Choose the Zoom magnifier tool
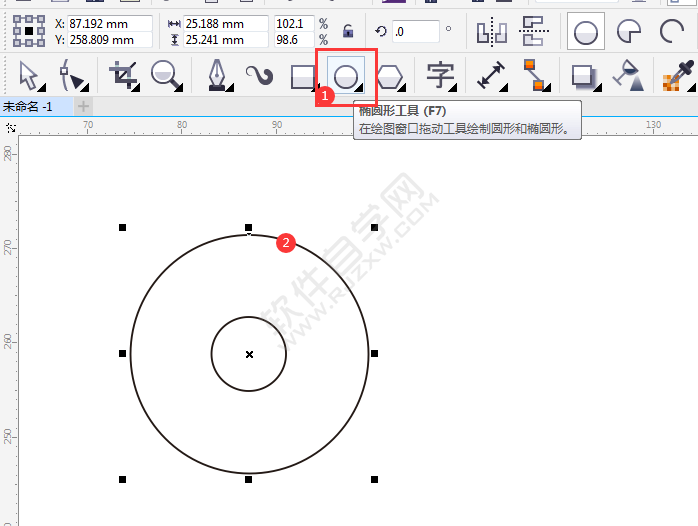The height and width of the screenshot is (526, 698). coord(165,76)
